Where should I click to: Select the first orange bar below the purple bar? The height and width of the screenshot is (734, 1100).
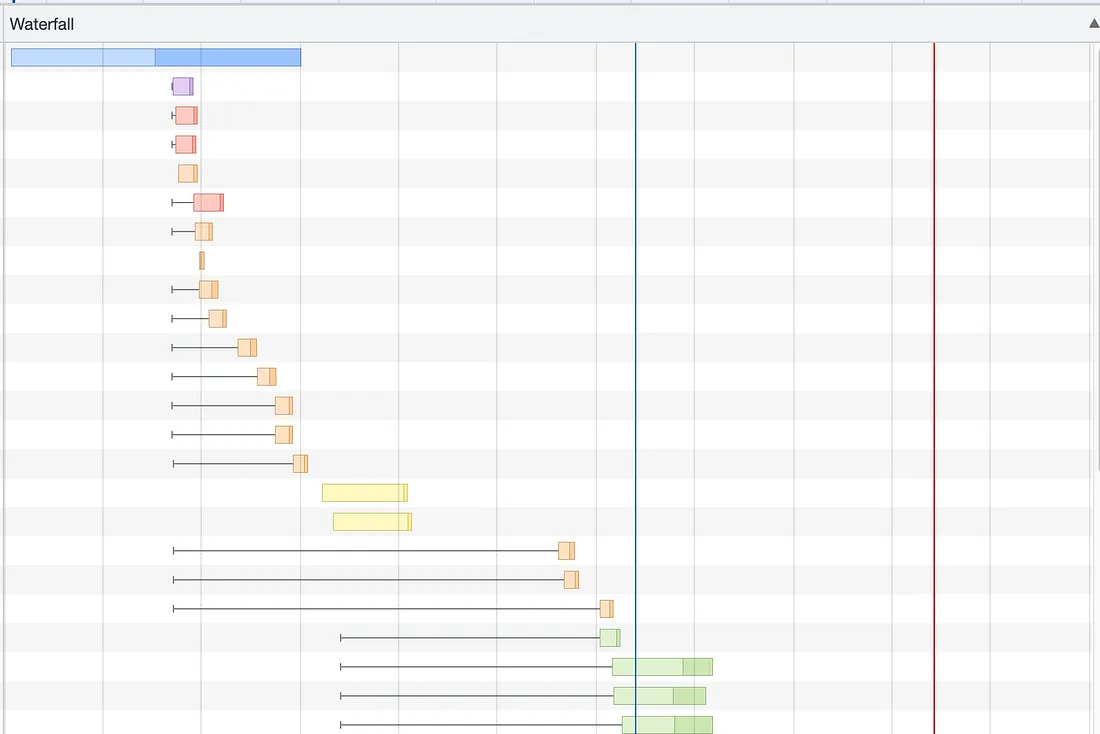188,174
